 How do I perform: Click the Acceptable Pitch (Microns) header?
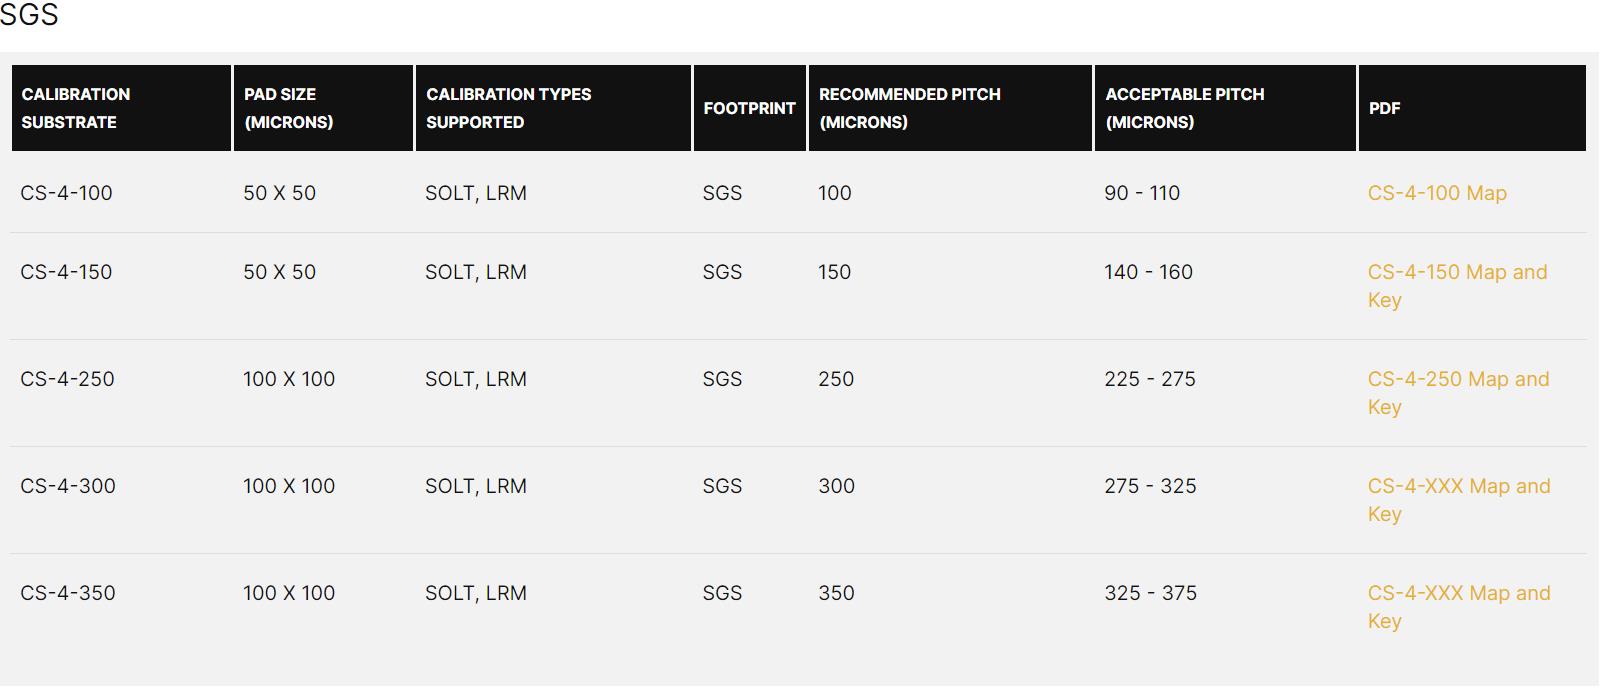pyautogui.click(x=1184, y=108)
